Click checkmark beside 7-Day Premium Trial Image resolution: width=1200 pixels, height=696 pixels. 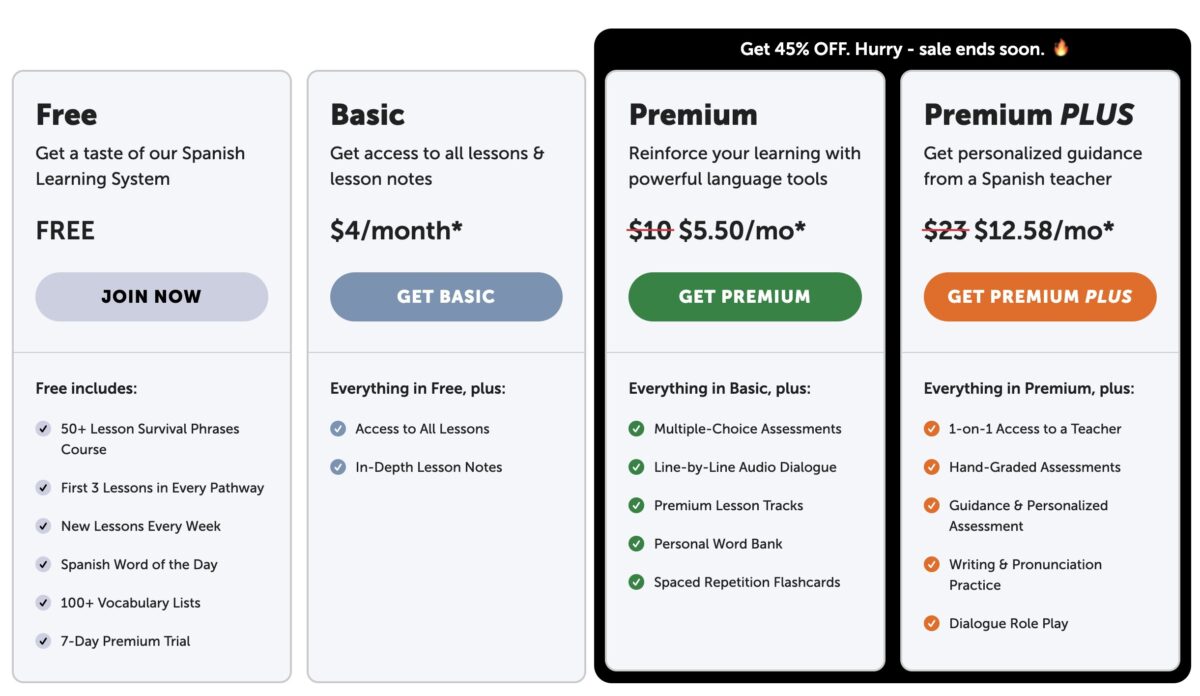[43, 641]
